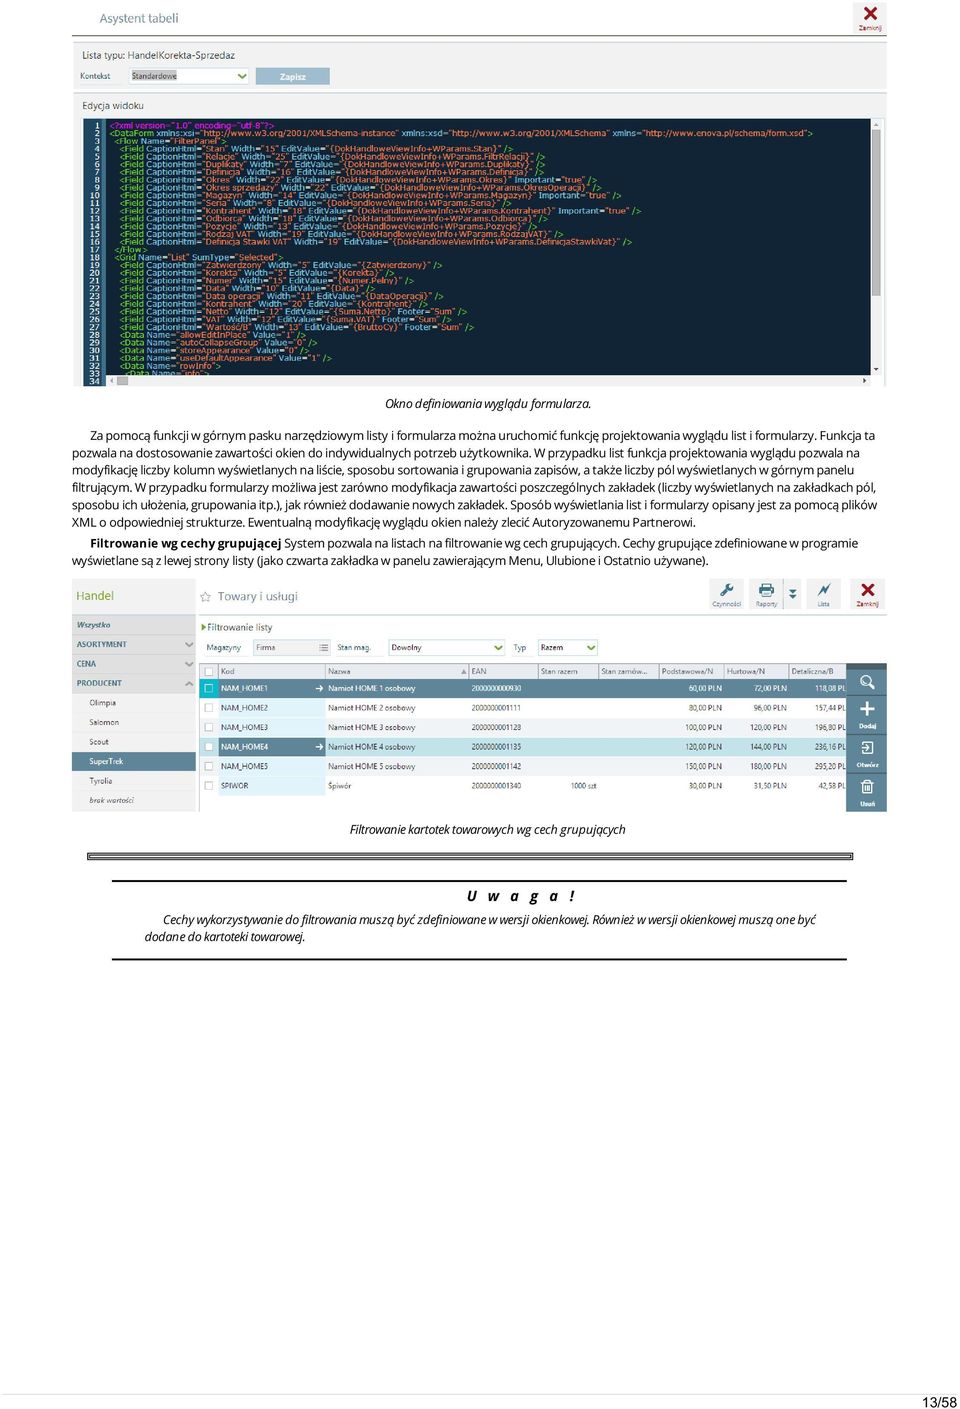Open the Czynności wrench icon

tap(727, 594)
